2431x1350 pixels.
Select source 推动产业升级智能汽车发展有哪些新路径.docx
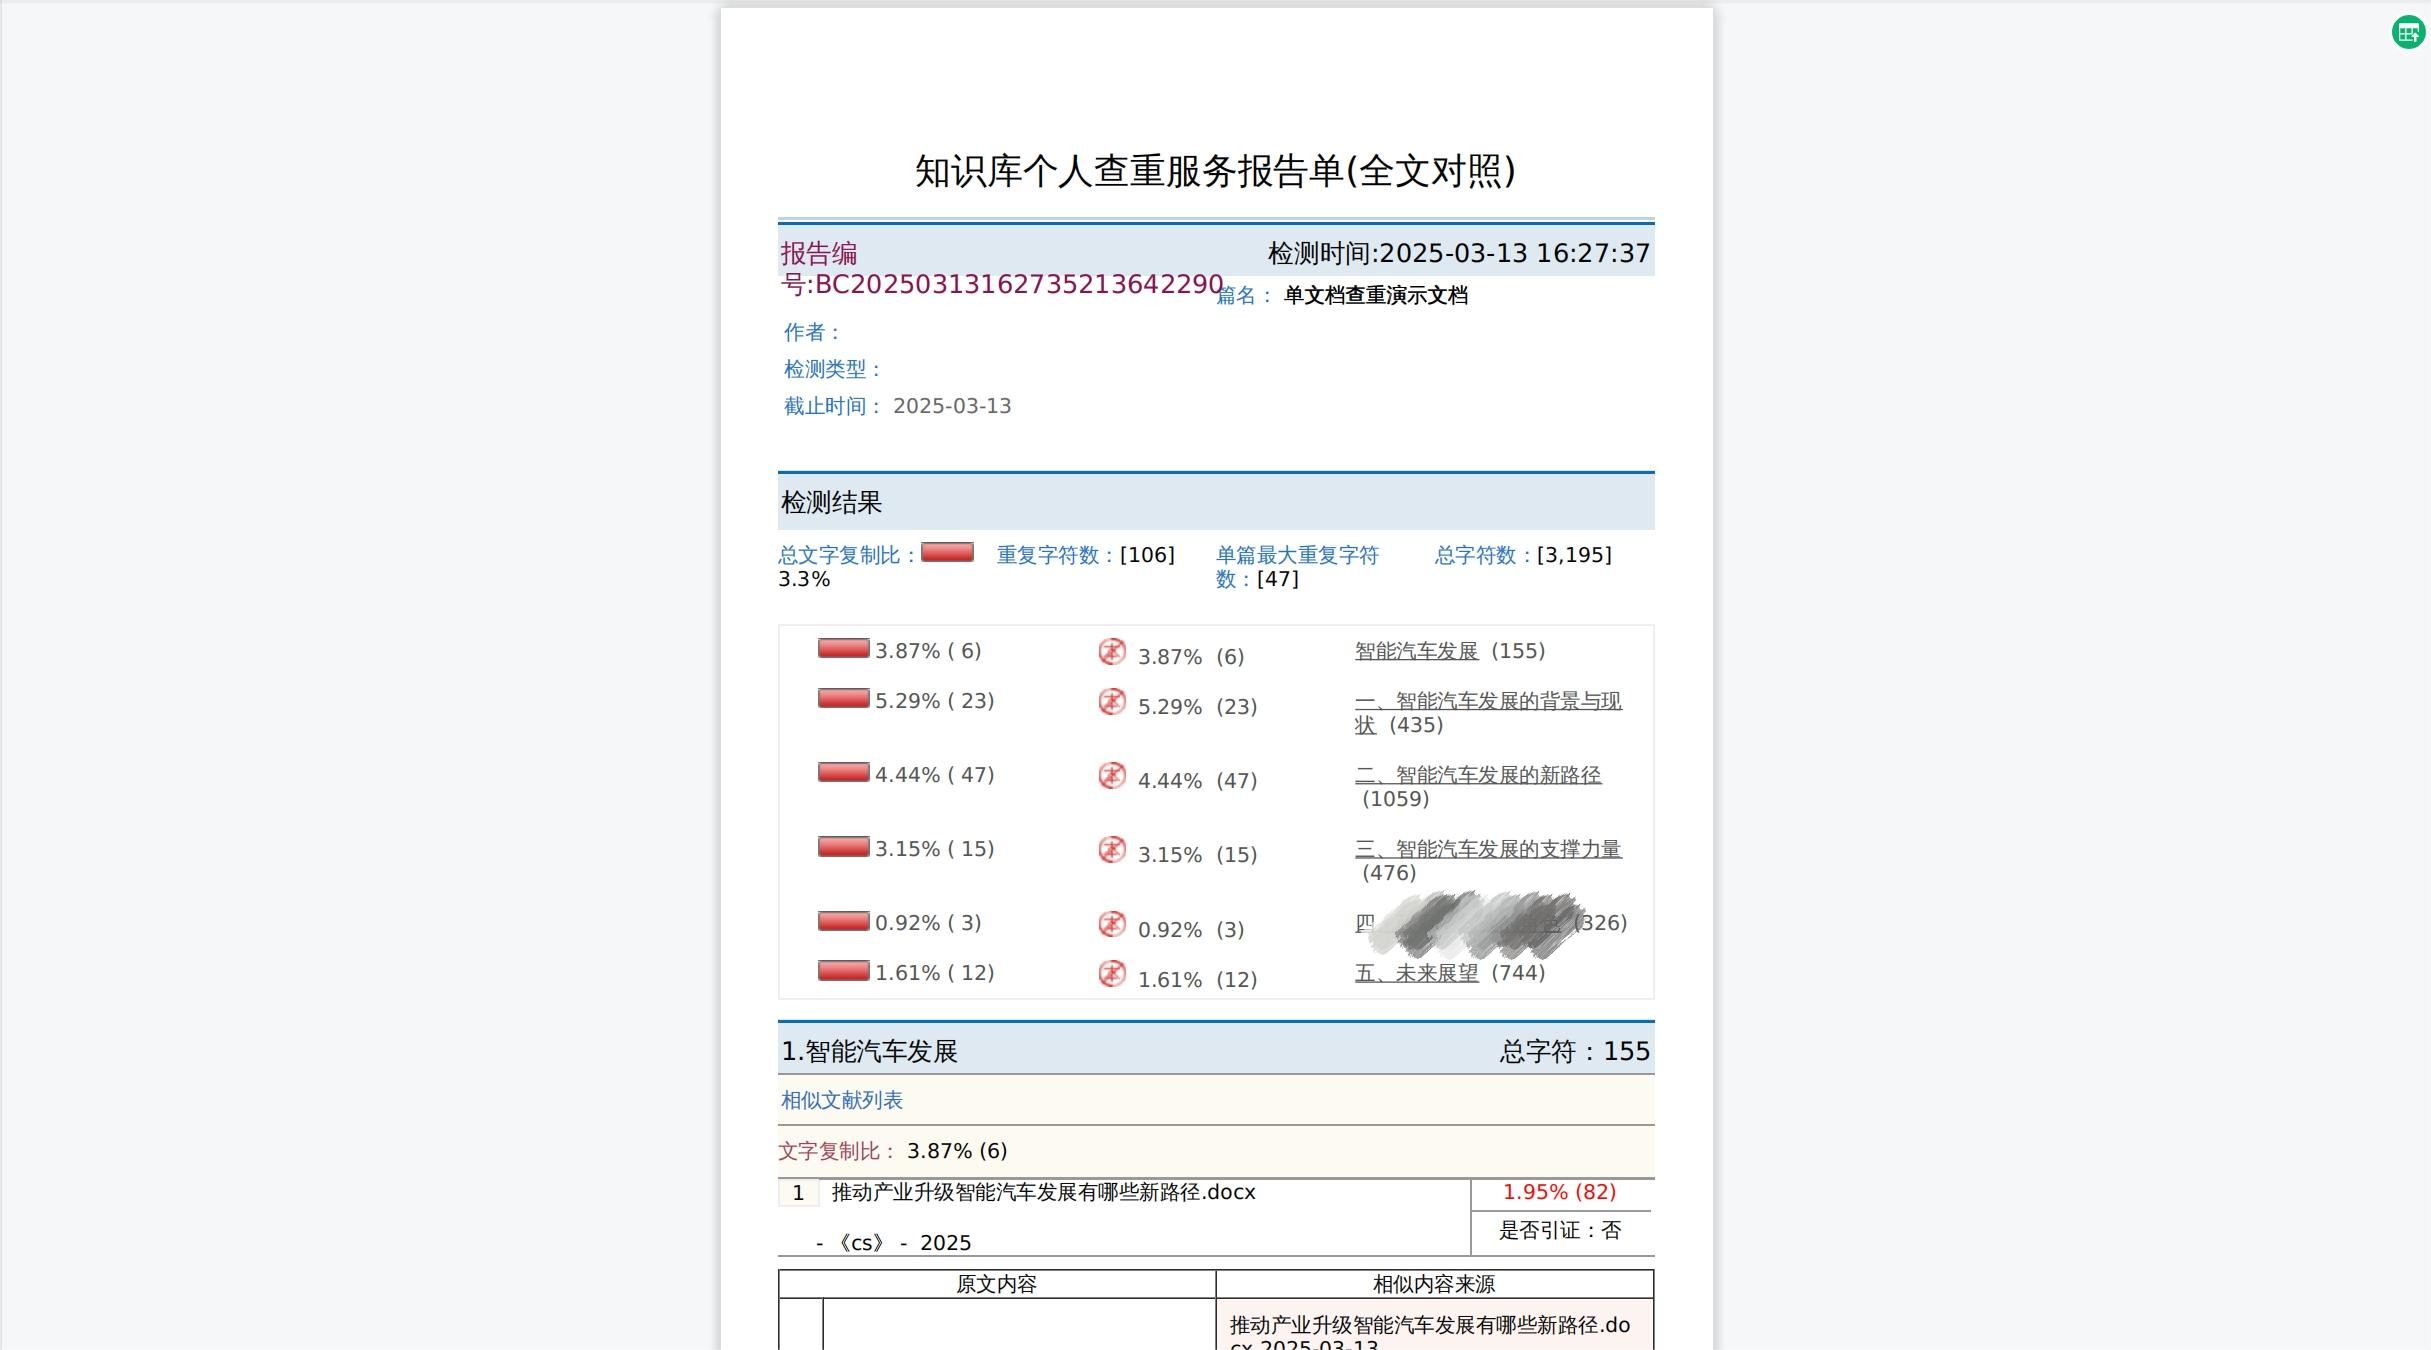1042,1192
